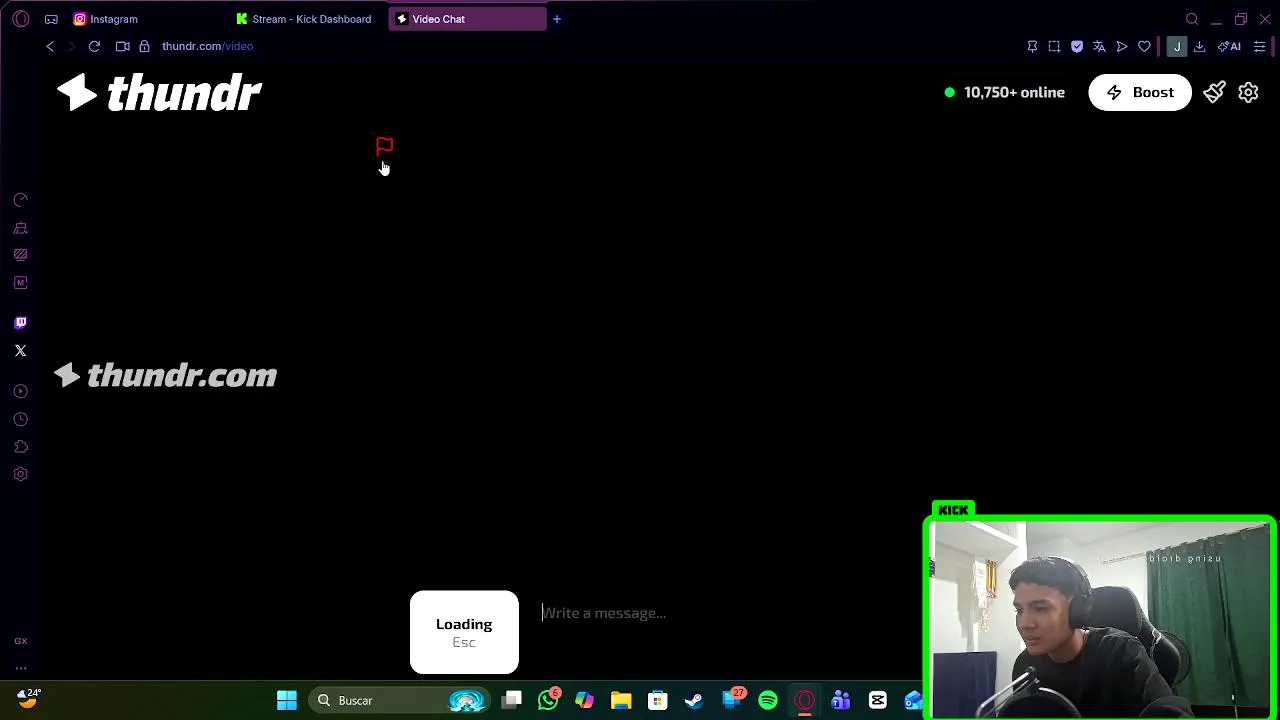
Task: Open Twitch in the Opera sidebar
Action: tap(20, 322)
